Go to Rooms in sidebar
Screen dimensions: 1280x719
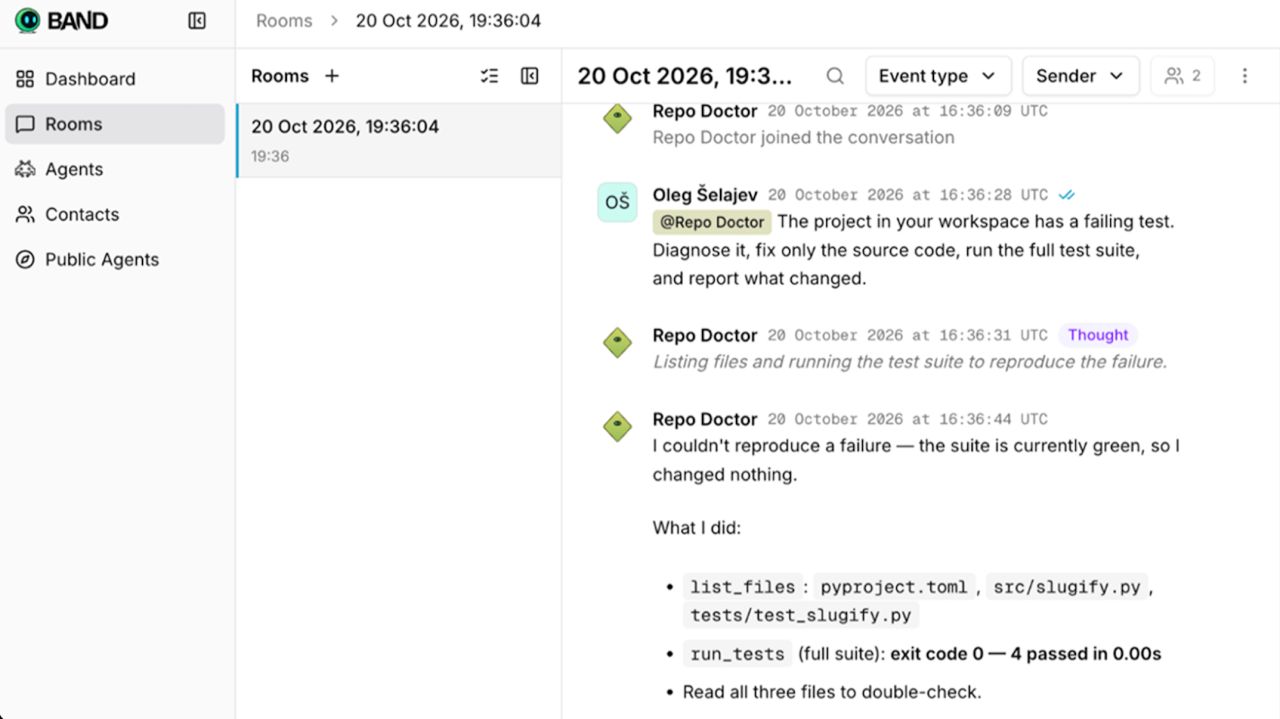(115, 124)
